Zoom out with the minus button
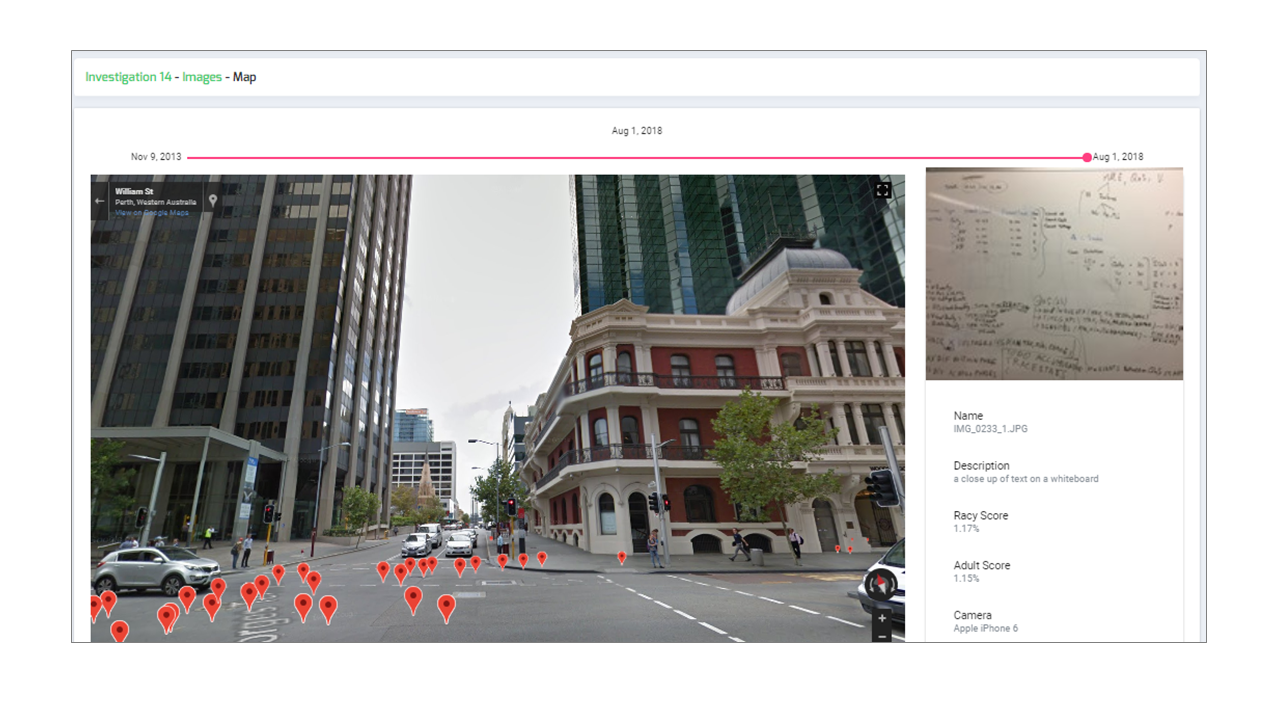Viewport: 1280px width, 720px height. [x=882, y=636]
